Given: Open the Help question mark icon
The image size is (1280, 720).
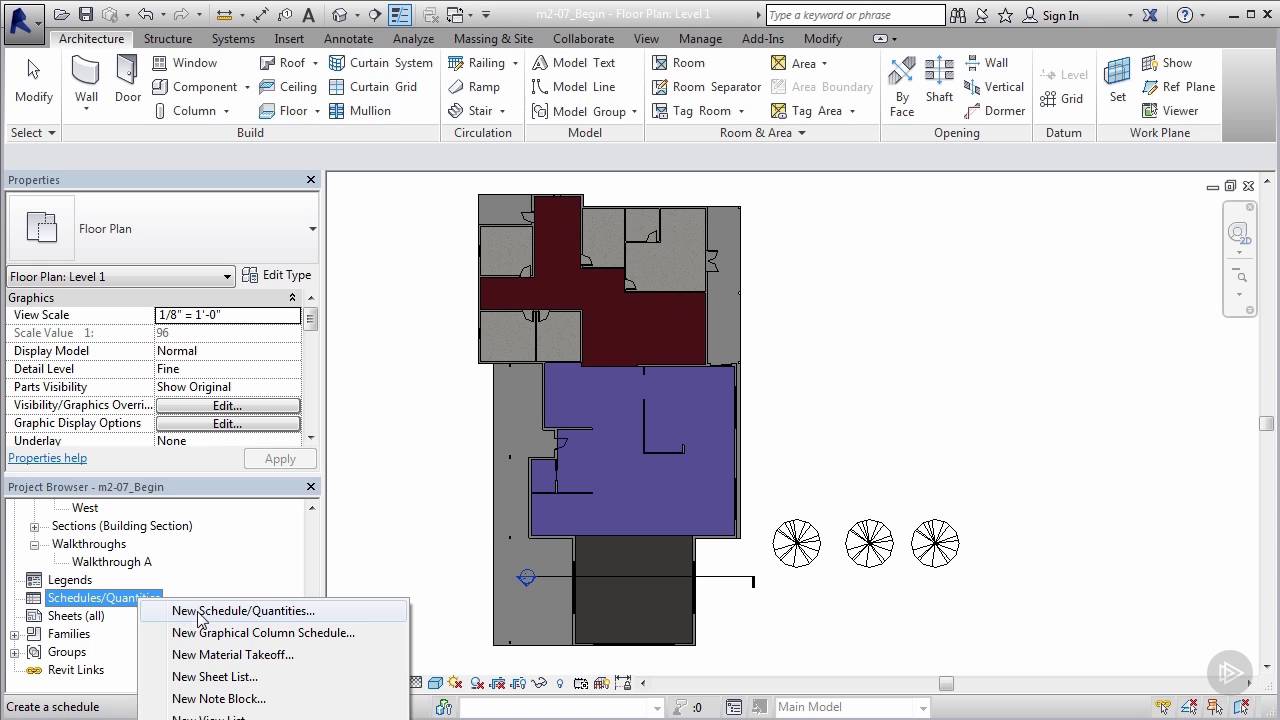Looking at the screenshot, I should click(1185, 15).
